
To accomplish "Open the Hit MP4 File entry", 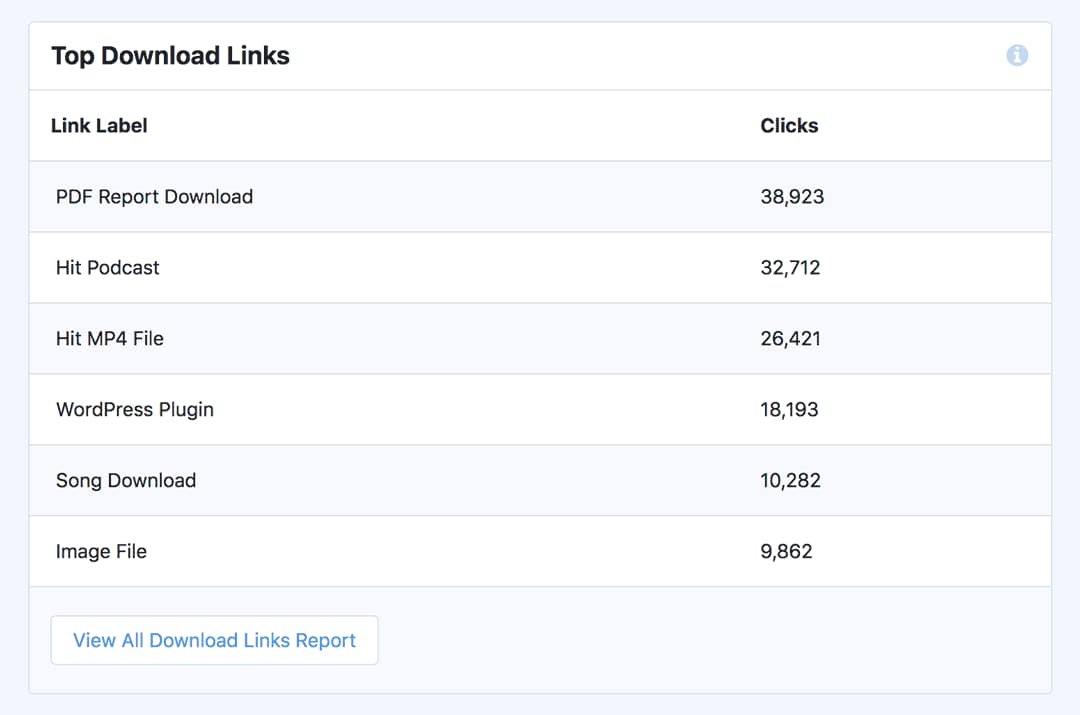I will click(108, 338).
